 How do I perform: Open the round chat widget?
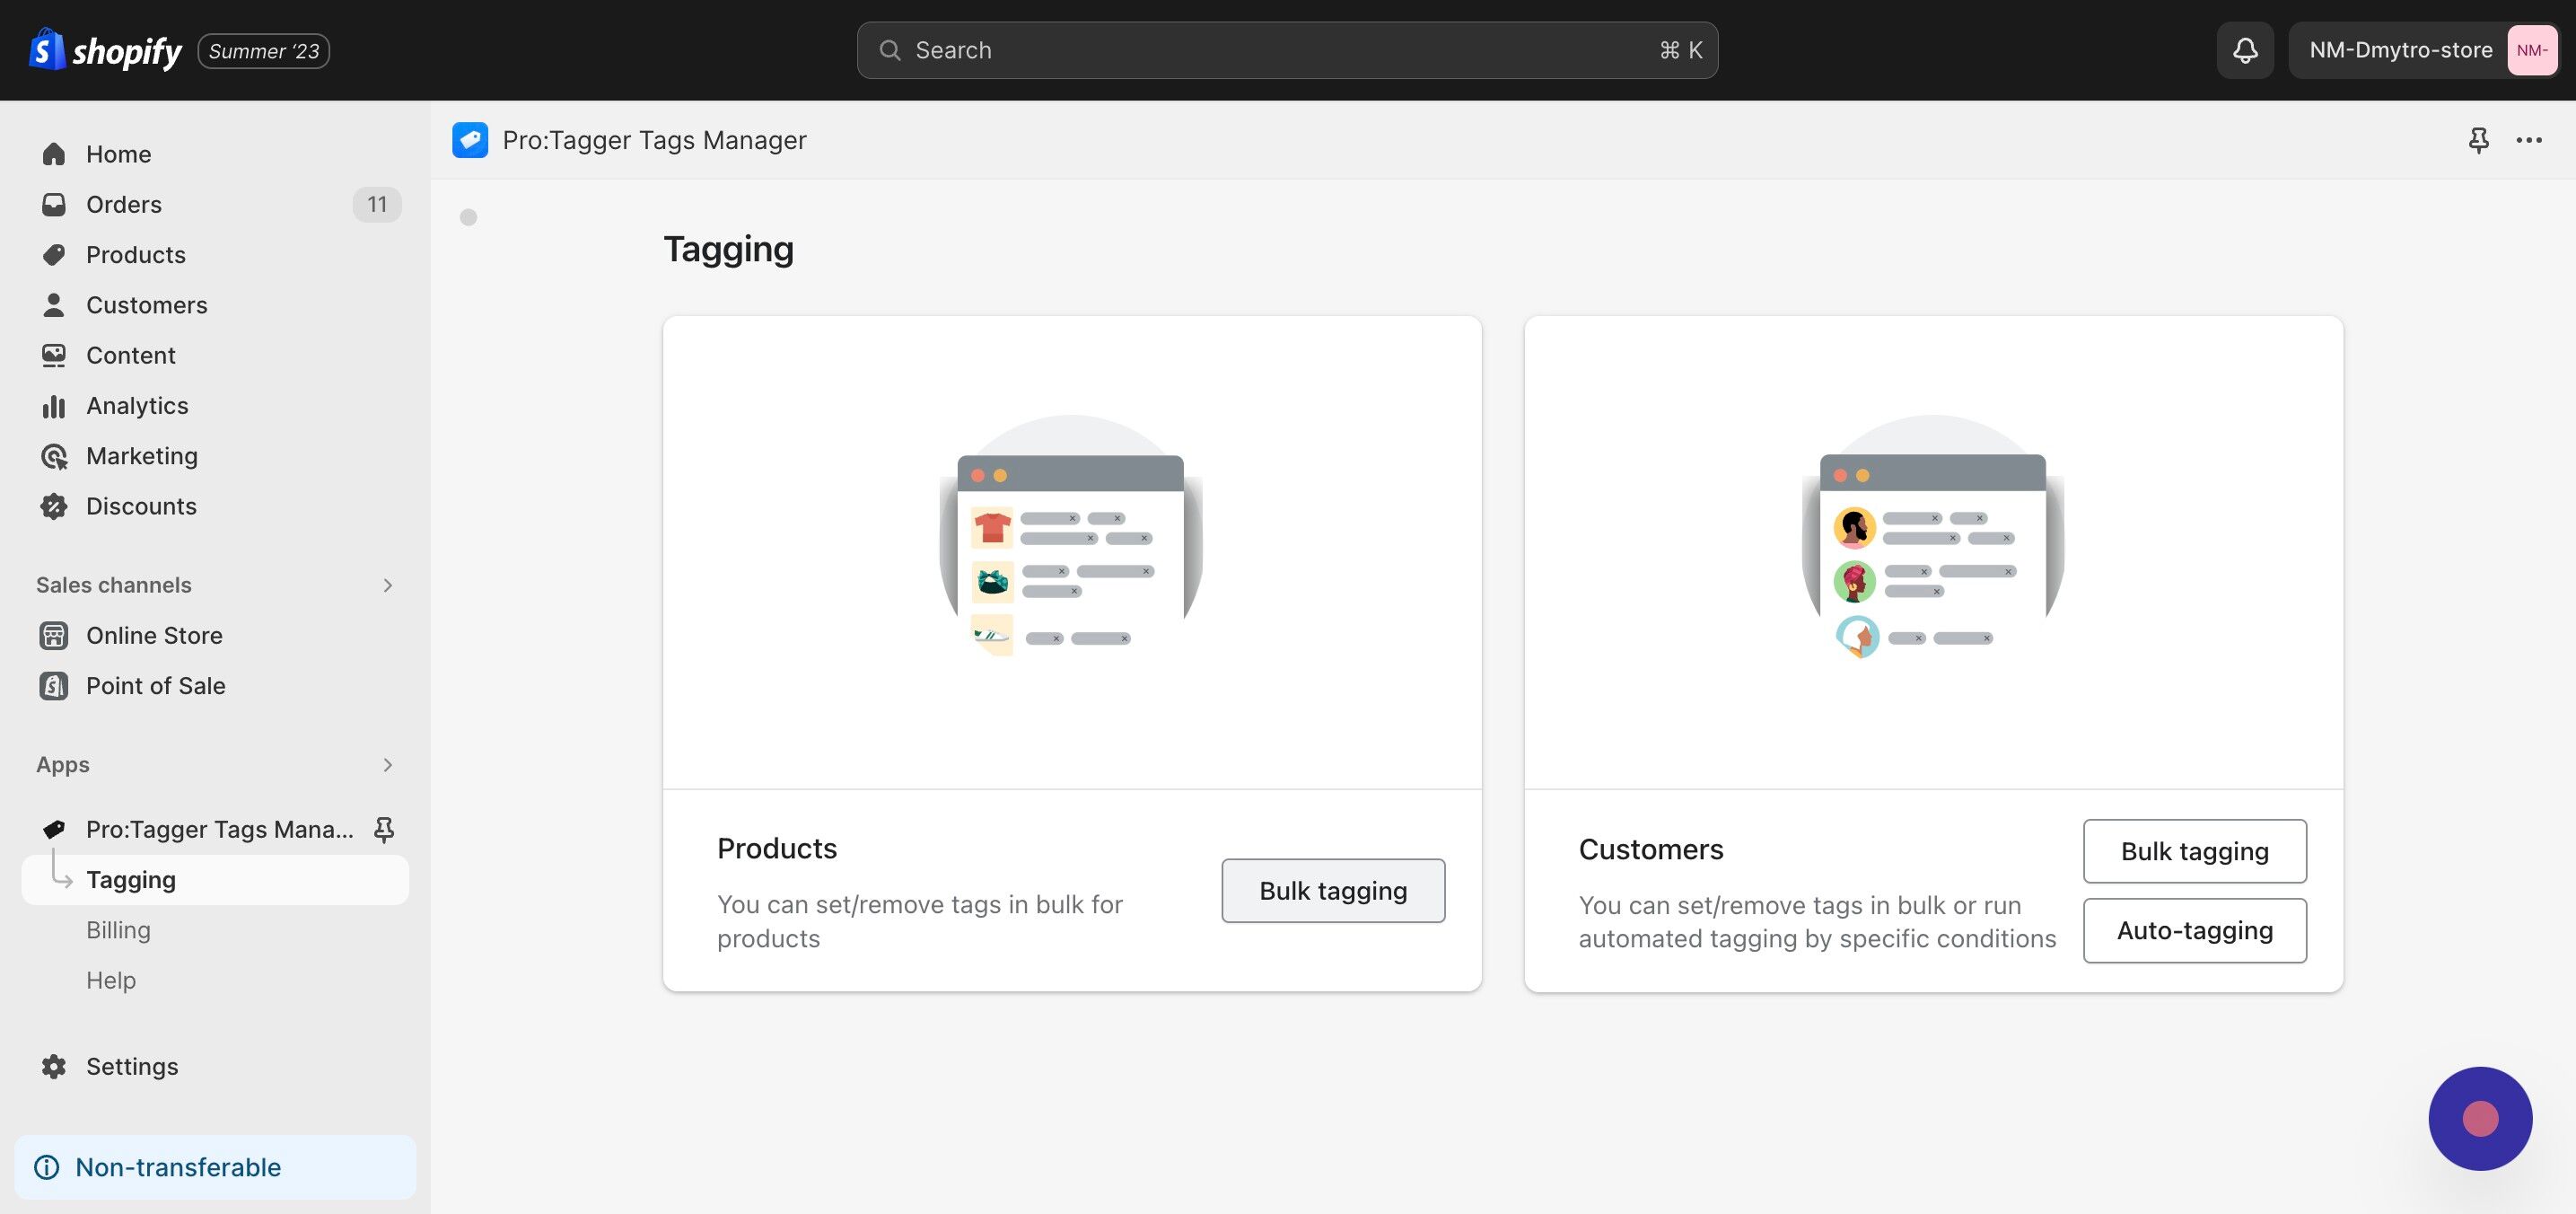(x=2480, y=1118)
